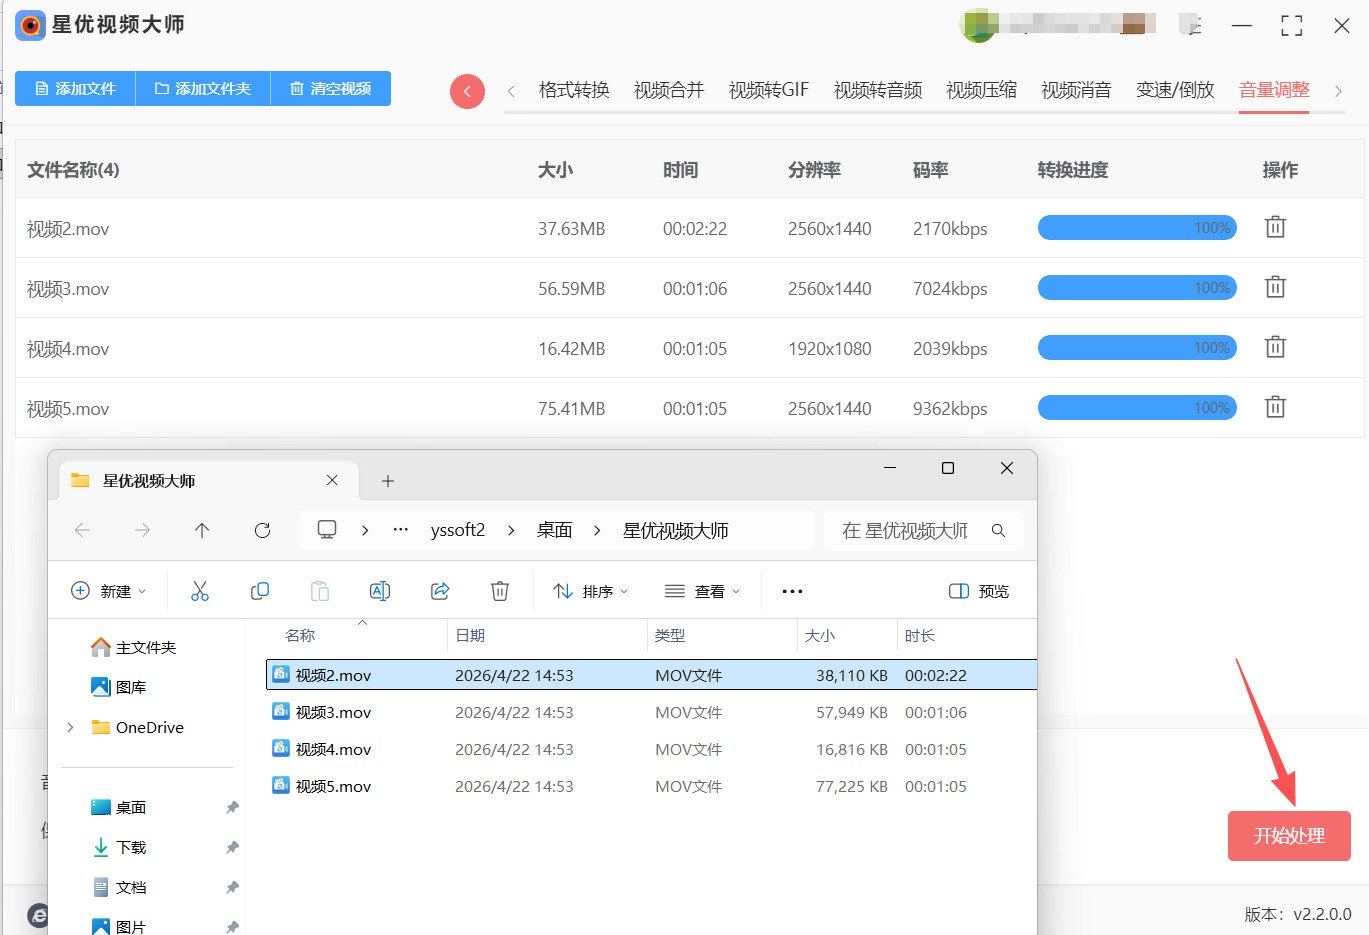Click the Share icon in Explorer toolbar

coord(440,591)
